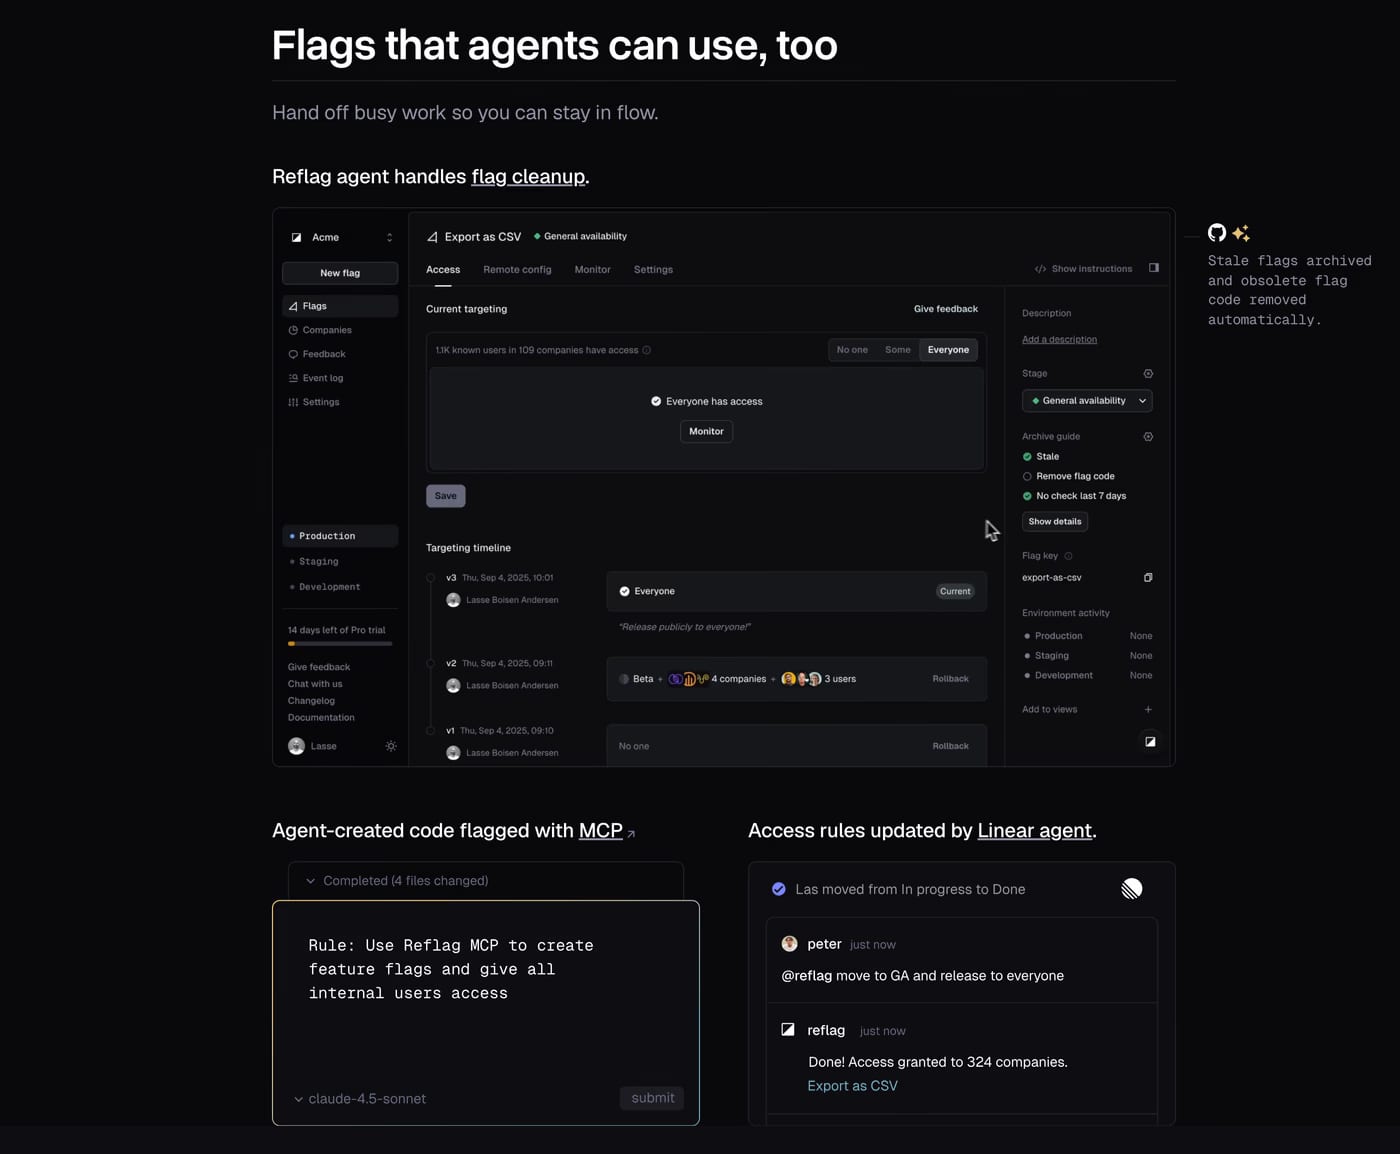Select the No one targeting option
This screenshot has width=1400, height=1154.
pyautogui.click(x=852, y=350)
